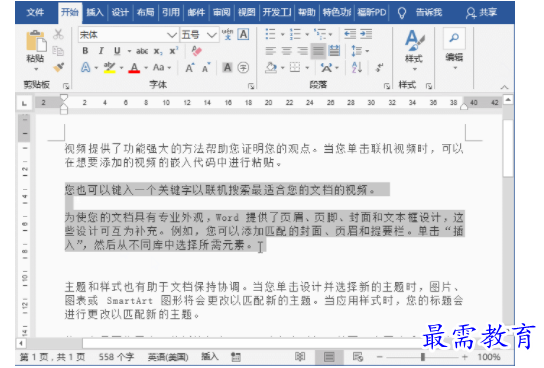Toggle Justify alignment

(318, 51)
